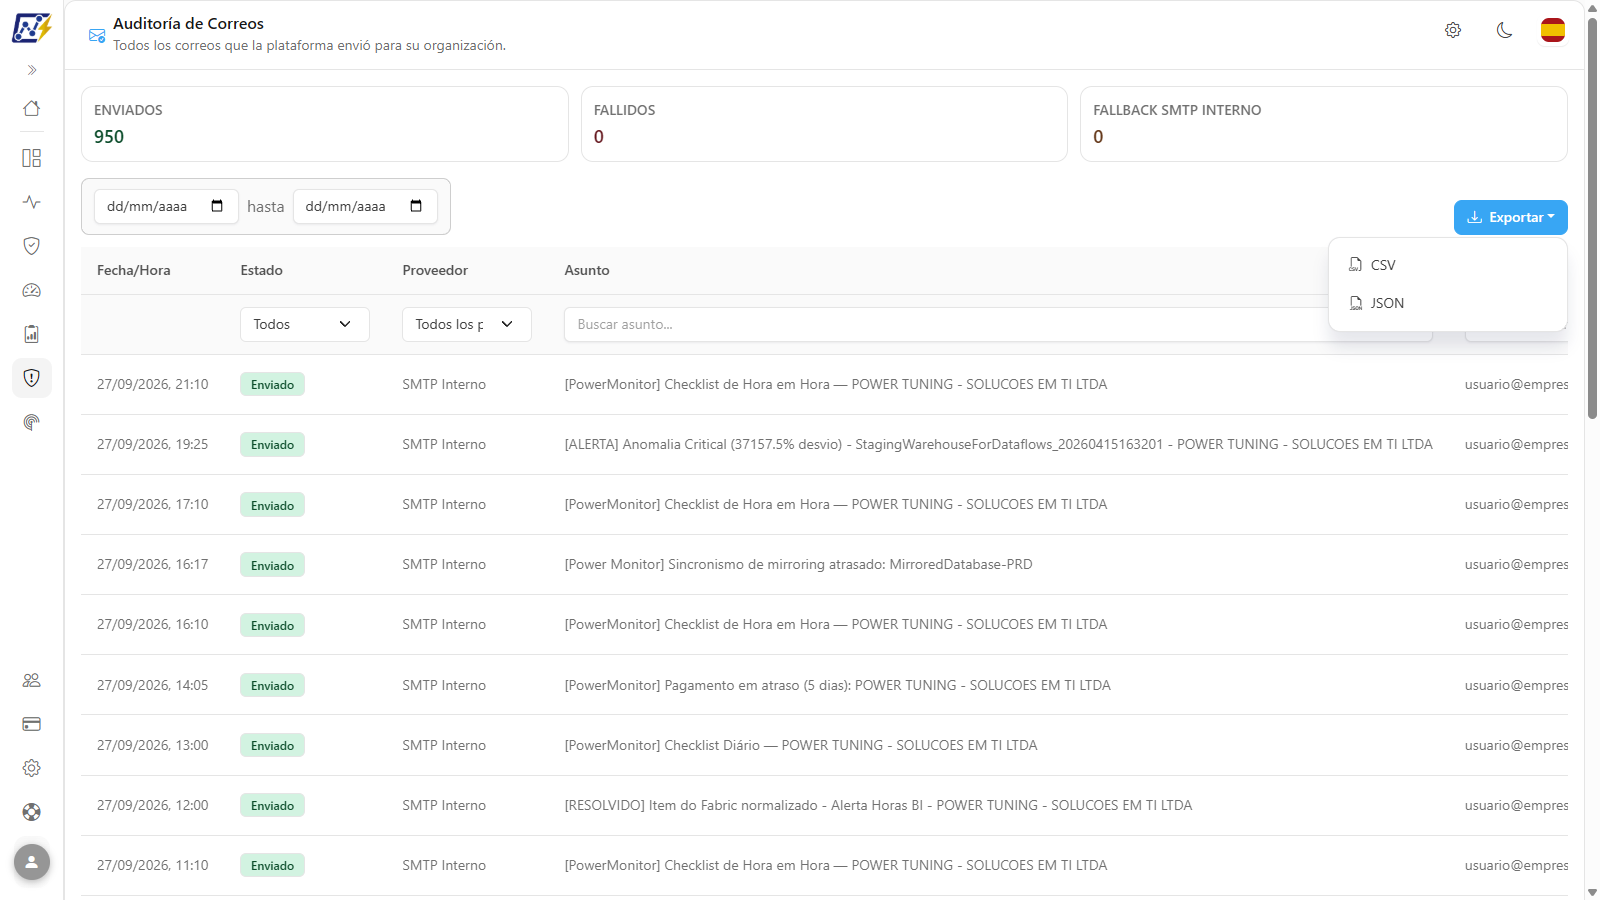
Task: Click the Fecha/Hora column header
Action: (134, 270)
